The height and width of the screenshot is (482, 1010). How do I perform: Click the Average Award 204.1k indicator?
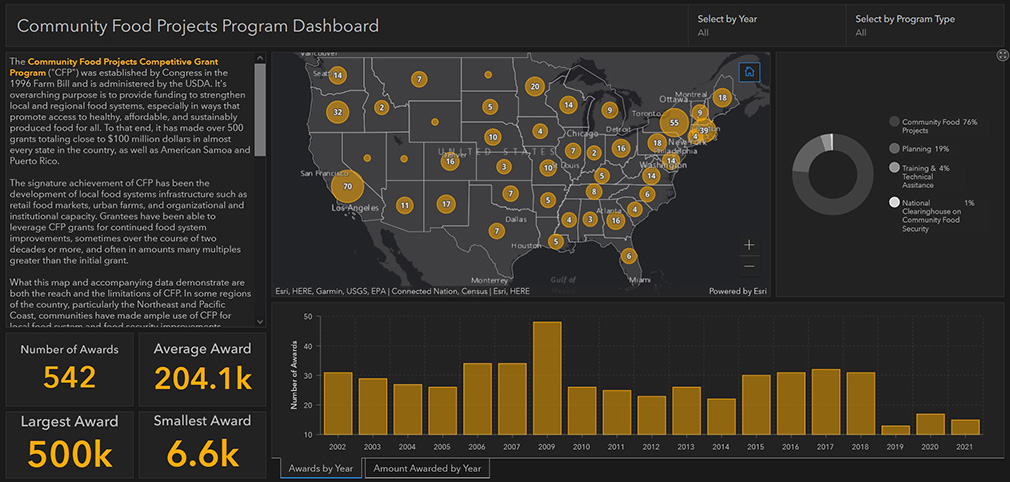coord(202,369)
